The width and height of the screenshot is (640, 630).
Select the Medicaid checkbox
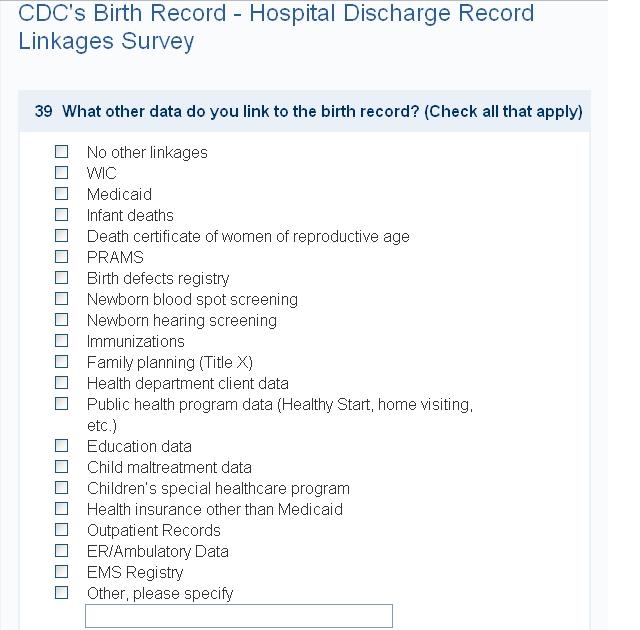point(62,194)
